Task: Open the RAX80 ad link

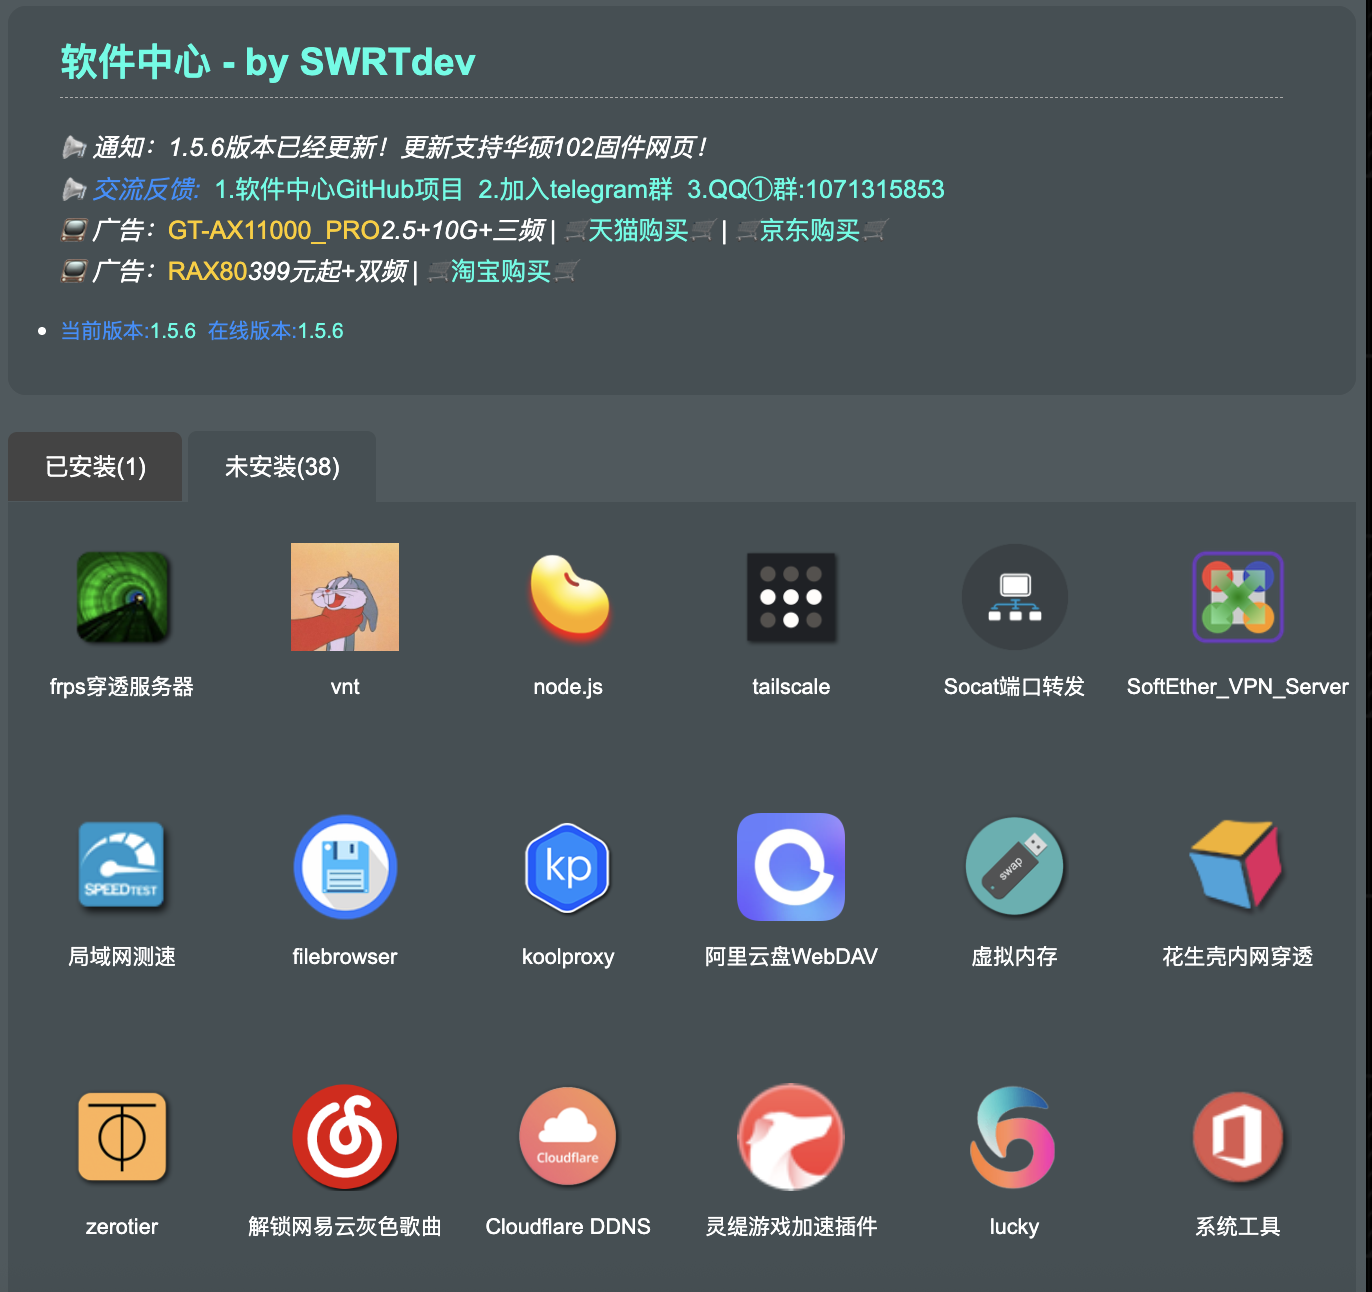Action: pyautogui.click(x=208, y=271)
